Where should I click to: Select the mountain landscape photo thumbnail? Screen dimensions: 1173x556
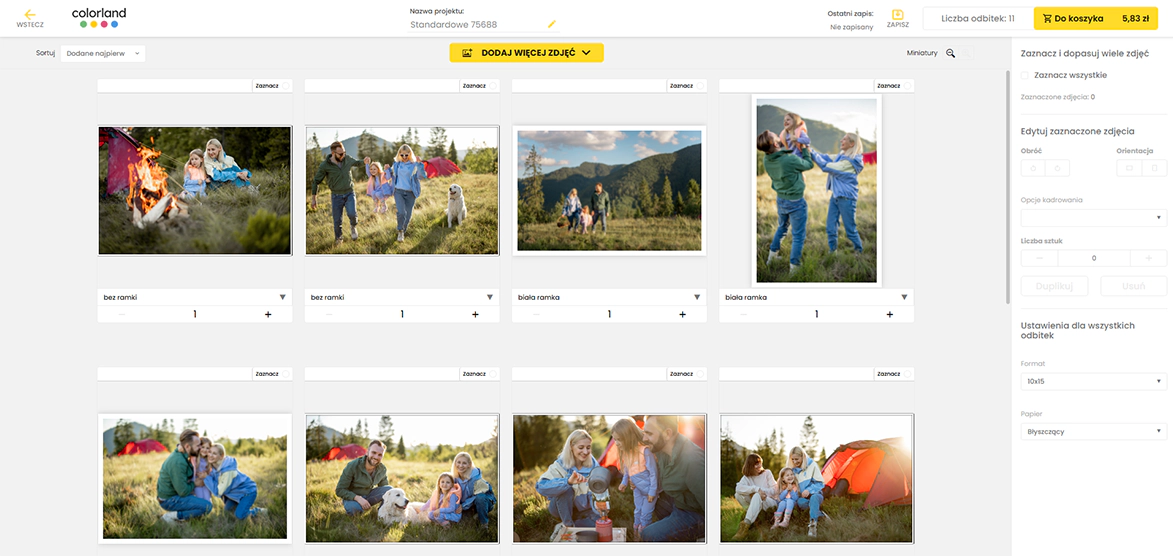(x=609, y=191)
